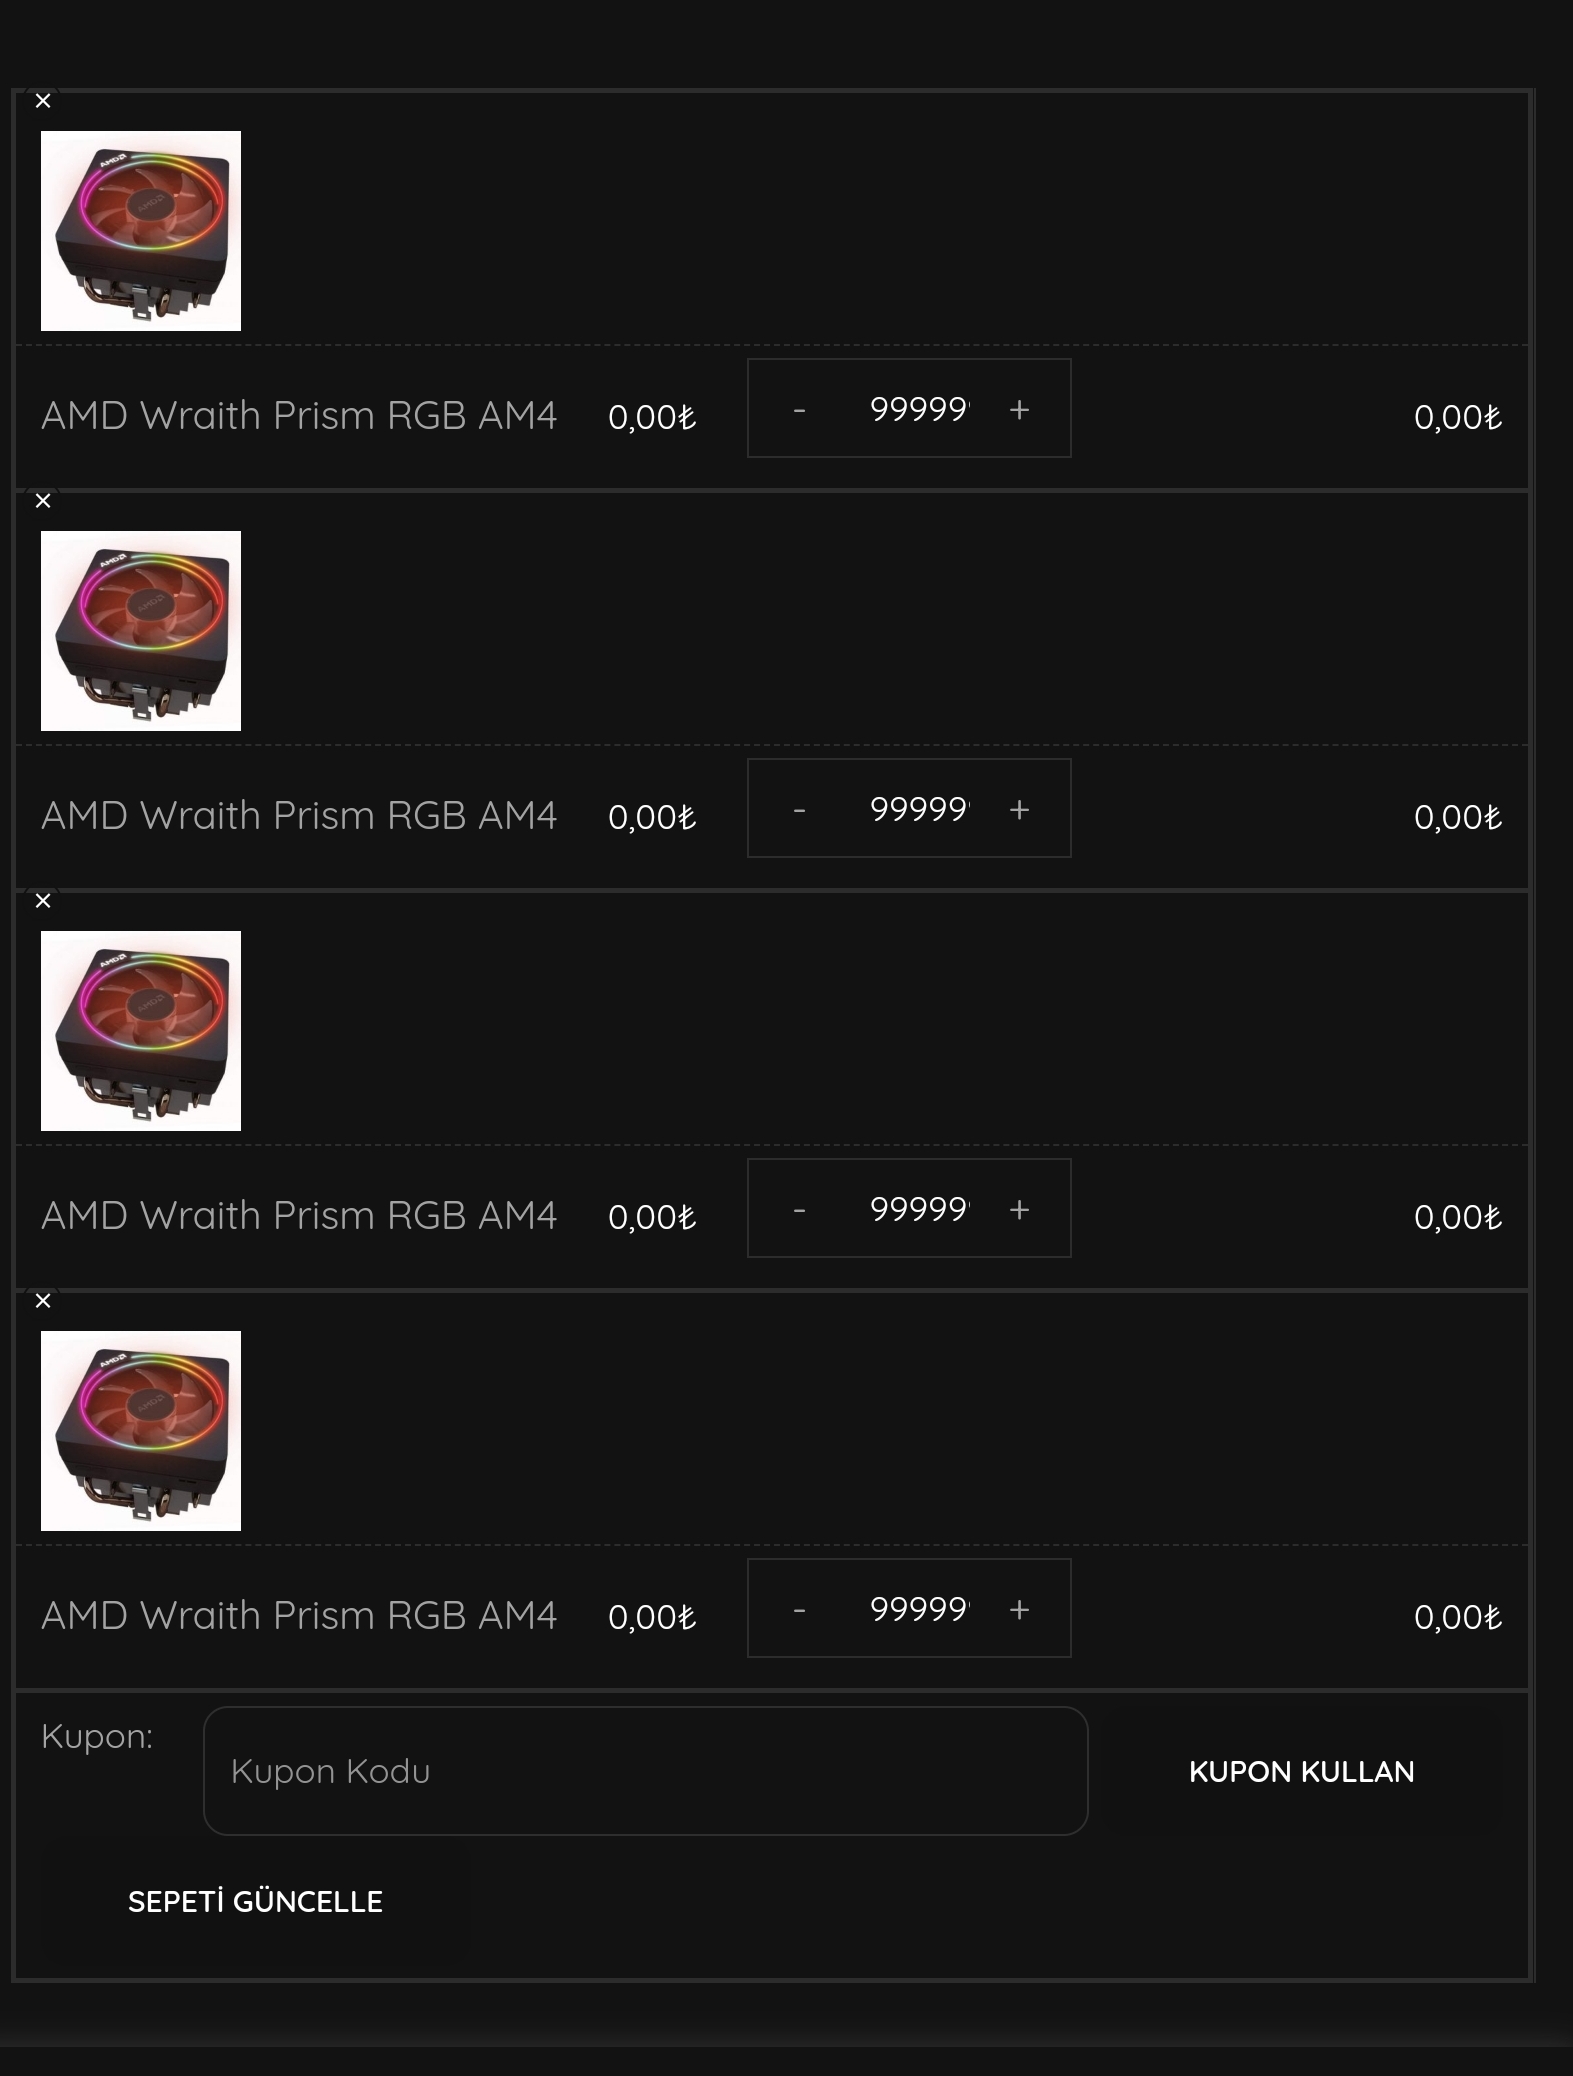The image size is (1573, 2076).
Task: Decrease quantity of the fourth cart item
Action: tap(799, 1609)
